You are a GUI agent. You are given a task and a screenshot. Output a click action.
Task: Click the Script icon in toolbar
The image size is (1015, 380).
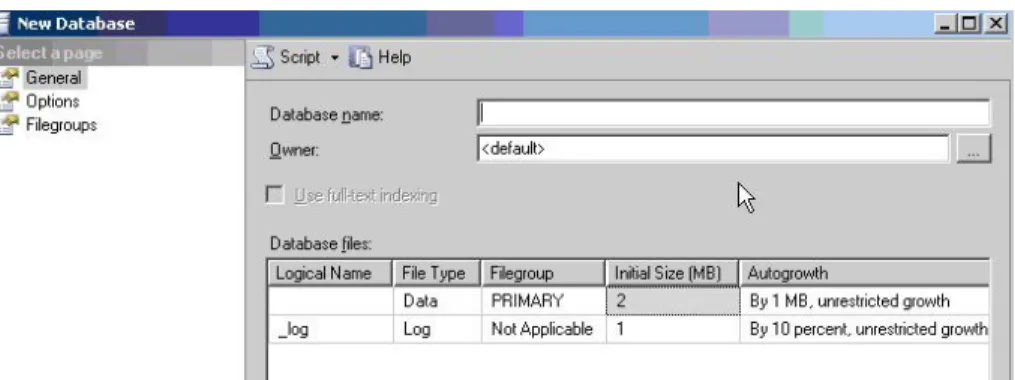click(262, 58)
